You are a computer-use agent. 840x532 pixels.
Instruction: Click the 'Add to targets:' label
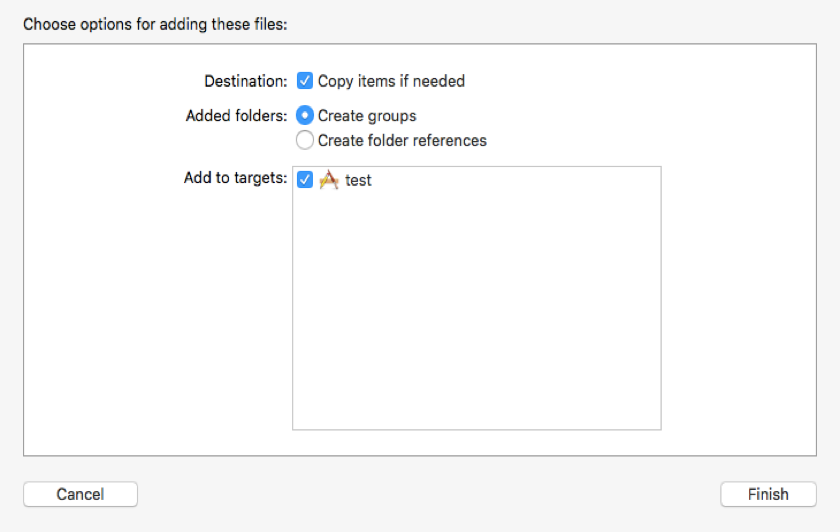point(235,178)
